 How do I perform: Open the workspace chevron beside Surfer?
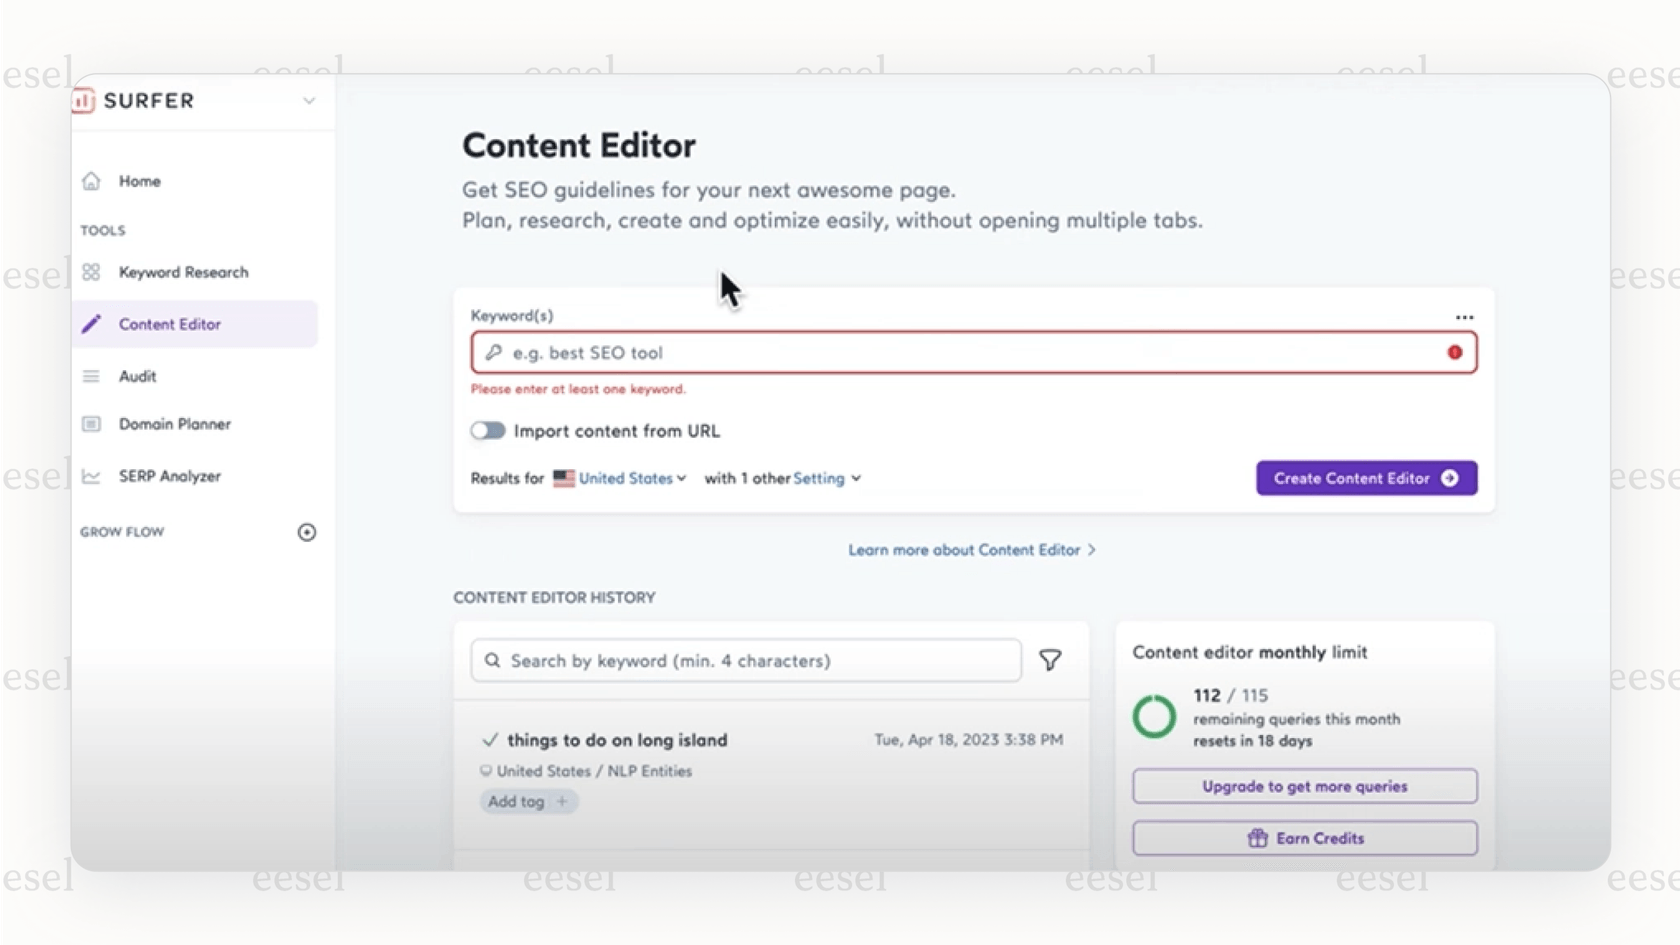pos(309,101)
